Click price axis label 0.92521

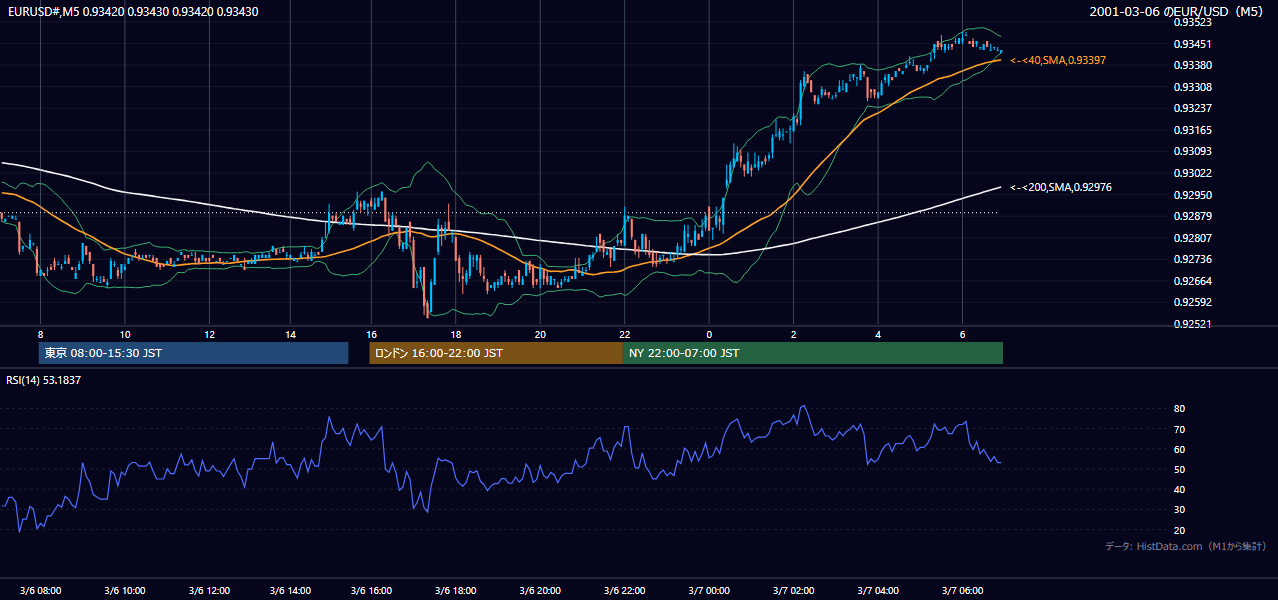point(1192,324)
